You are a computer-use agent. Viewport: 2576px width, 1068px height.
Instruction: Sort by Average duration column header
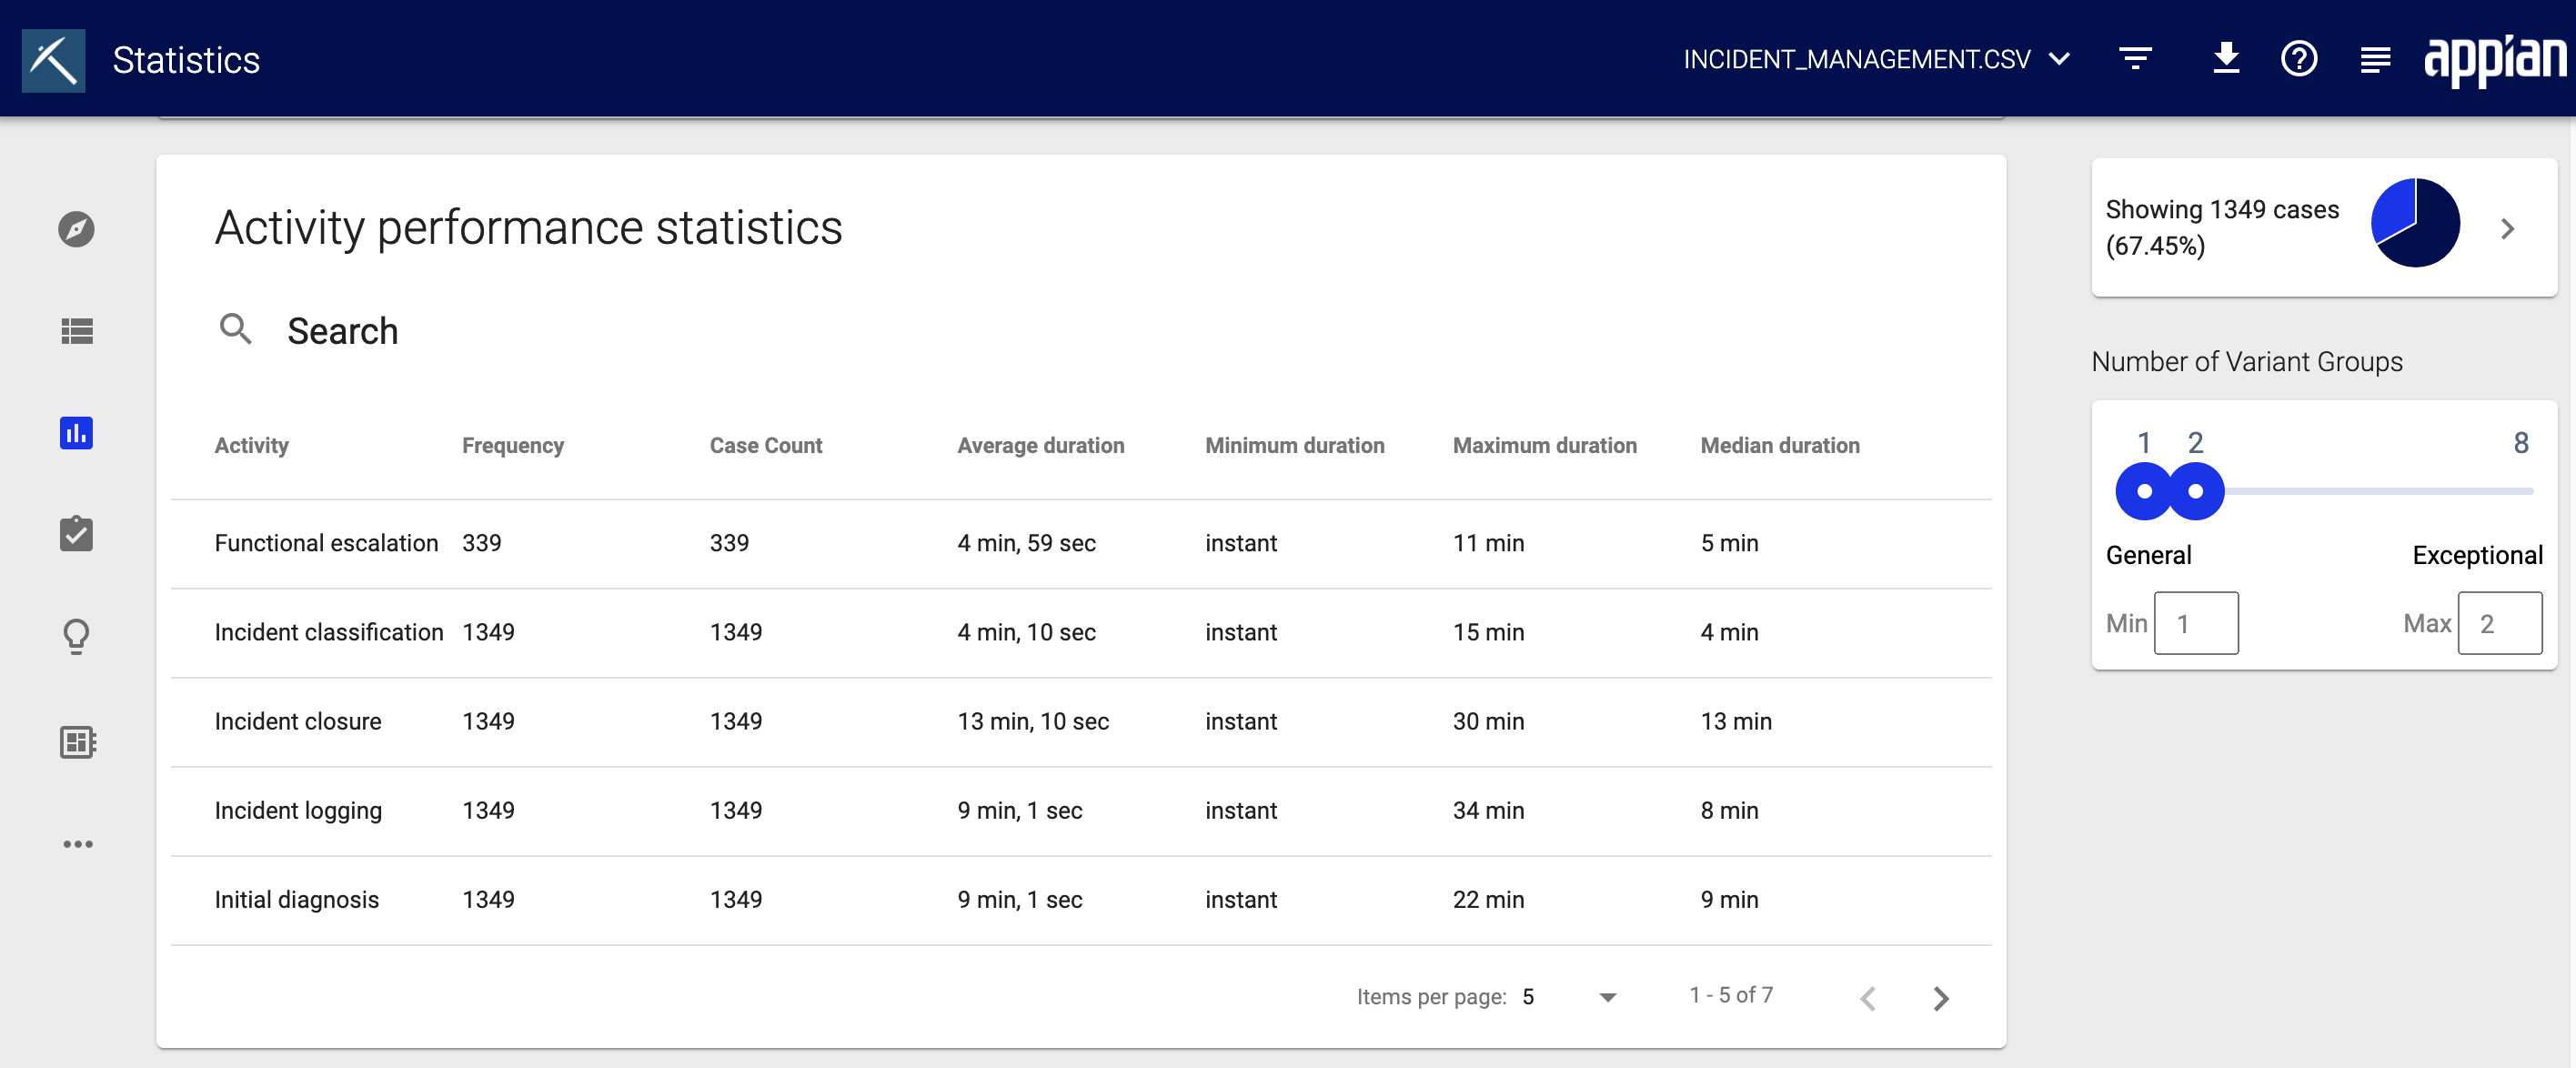[1040, 445]
